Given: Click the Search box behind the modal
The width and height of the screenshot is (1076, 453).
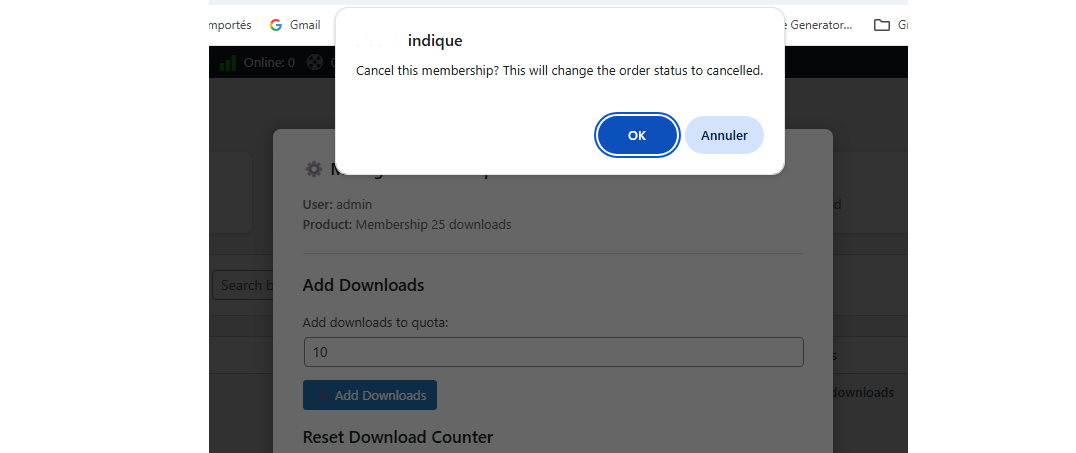Looking at the screenshot, I should 242,285.
